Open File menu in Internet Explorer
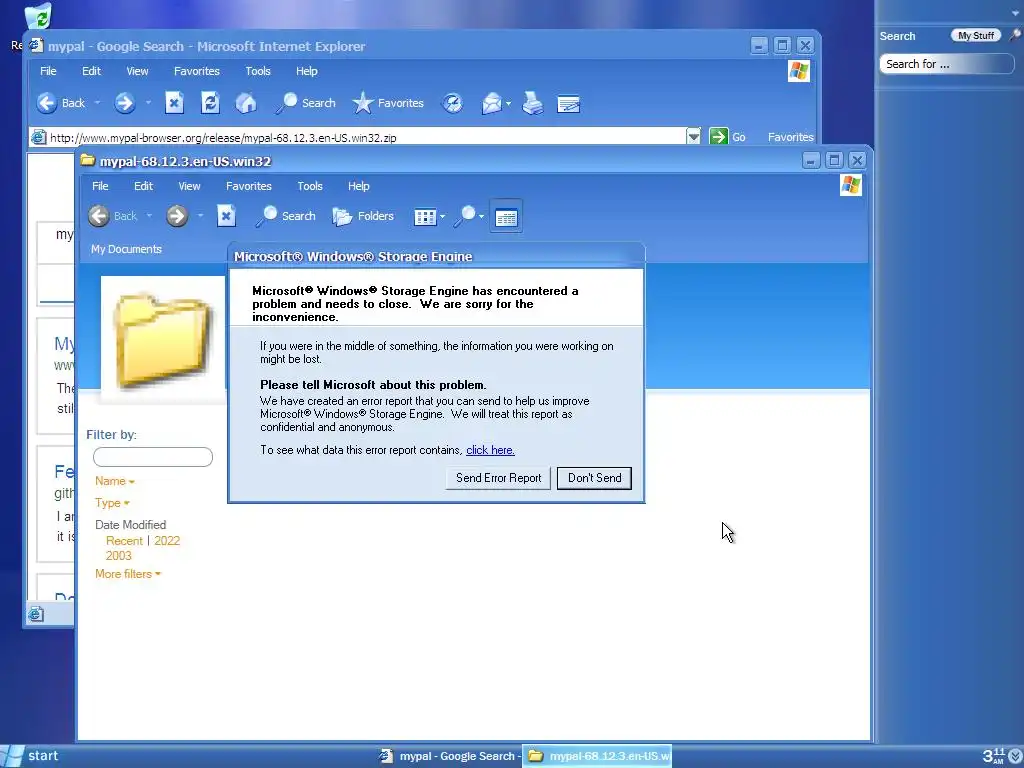Image resolution: width=1024 pixels, height=768 pixels. pos(48,71)
